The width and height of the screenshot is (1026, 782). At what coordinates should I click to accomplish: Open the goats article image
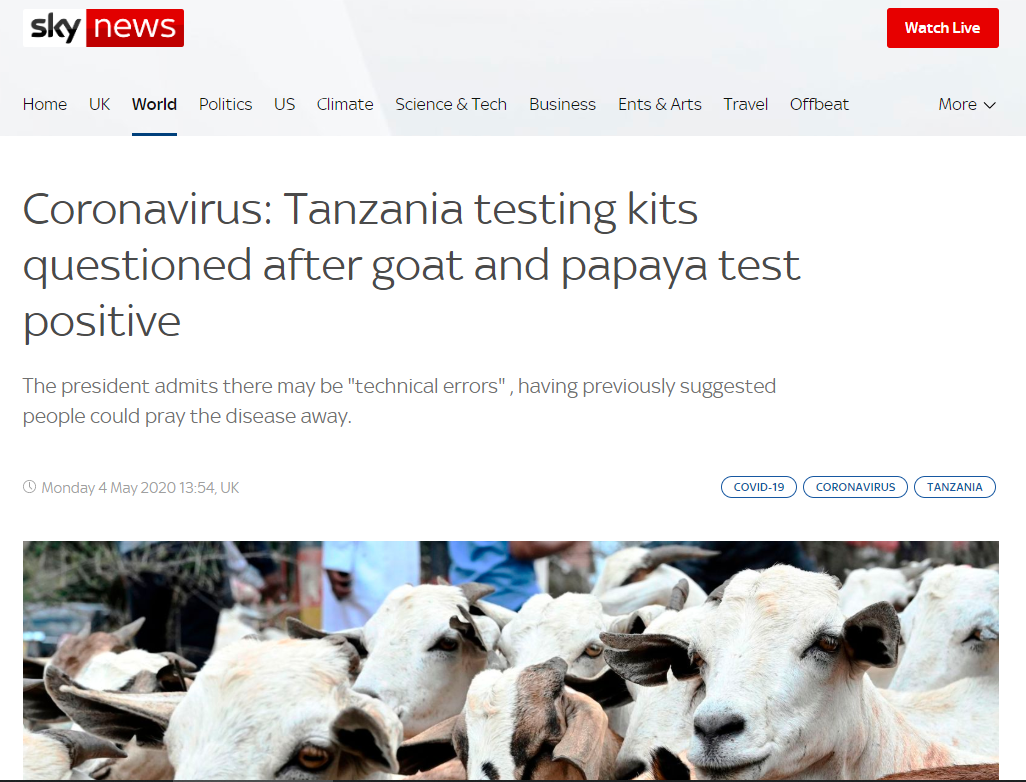tap(511, 660)
